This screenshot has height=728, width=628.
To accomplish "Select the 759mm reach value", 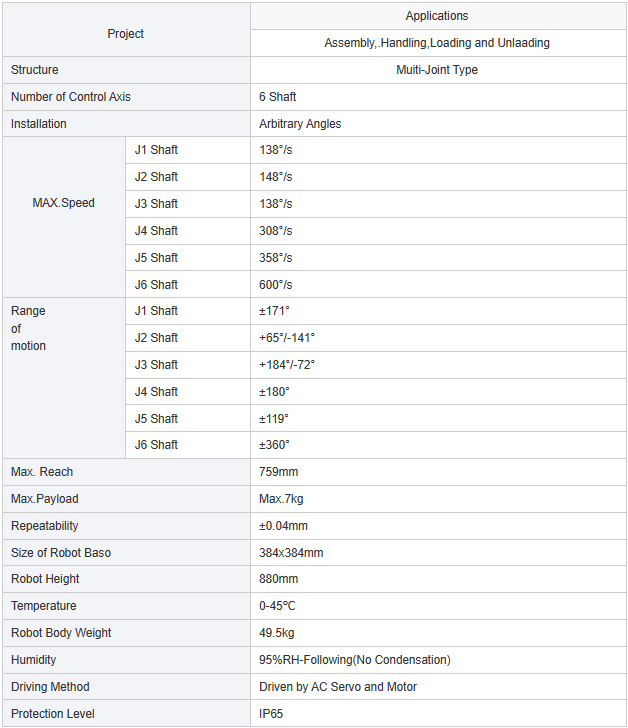I will (279, 472).
